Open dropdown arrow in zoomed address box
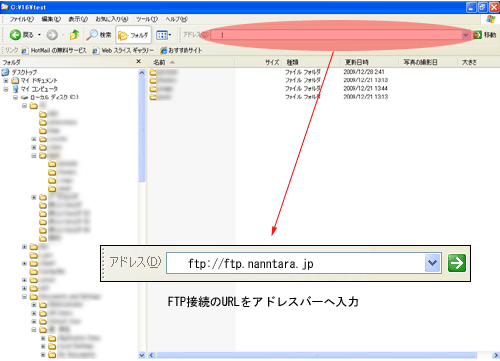 pyautogui.click(x=433, y=263)
